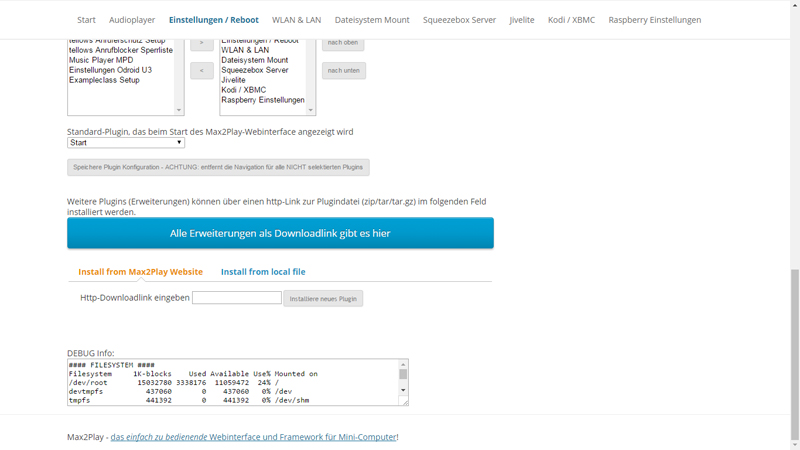Select Squeezebox Server in right list

pyautogui.click(x=255, y=70)
